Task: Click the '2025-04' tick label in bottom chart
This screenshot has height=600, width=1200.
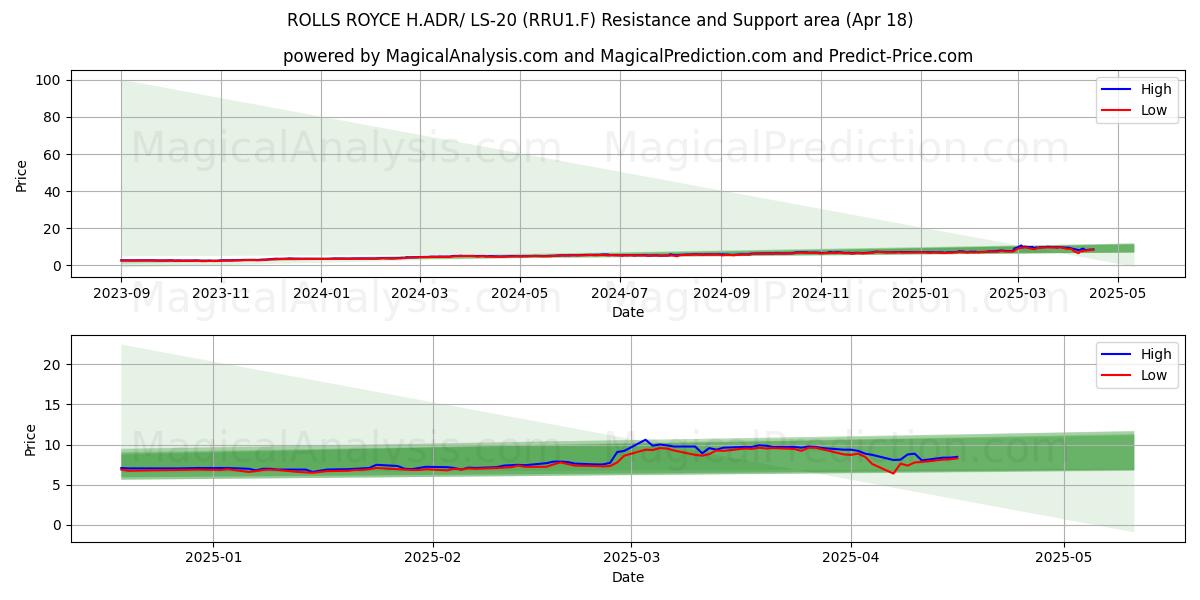Action: point(851,559)
